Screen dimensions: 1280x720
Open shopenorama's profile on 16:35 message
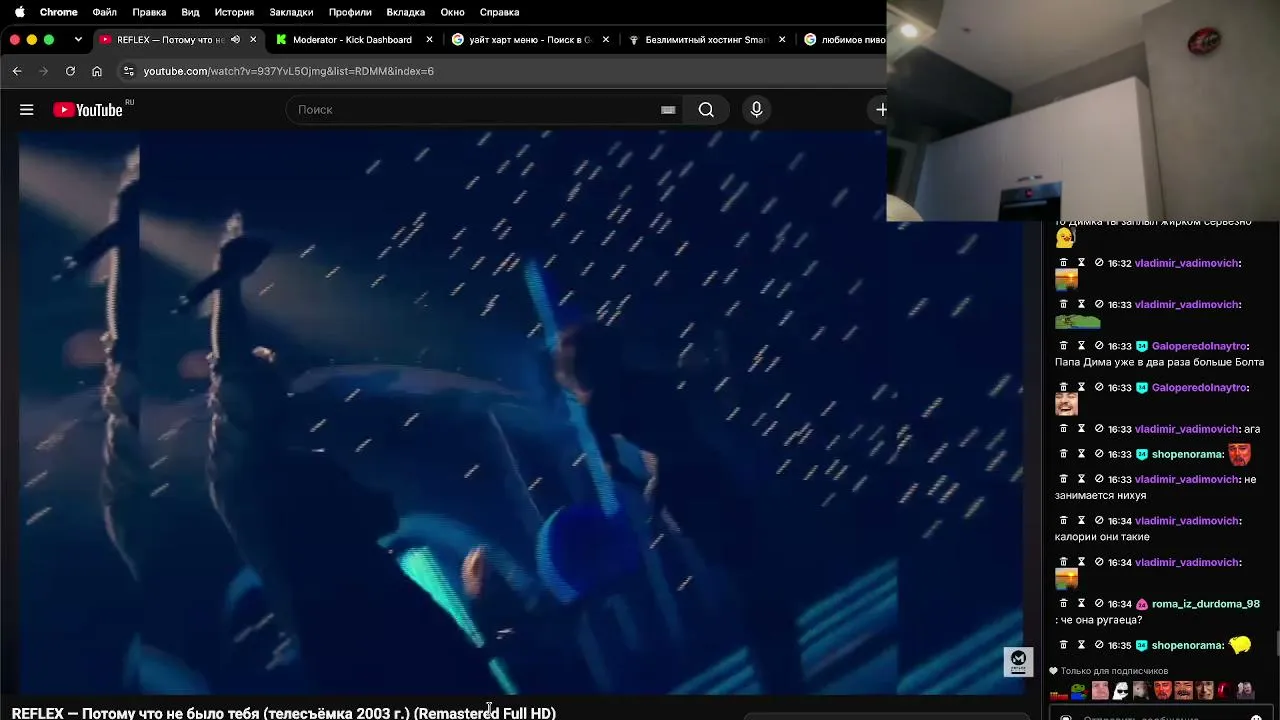1188,645
